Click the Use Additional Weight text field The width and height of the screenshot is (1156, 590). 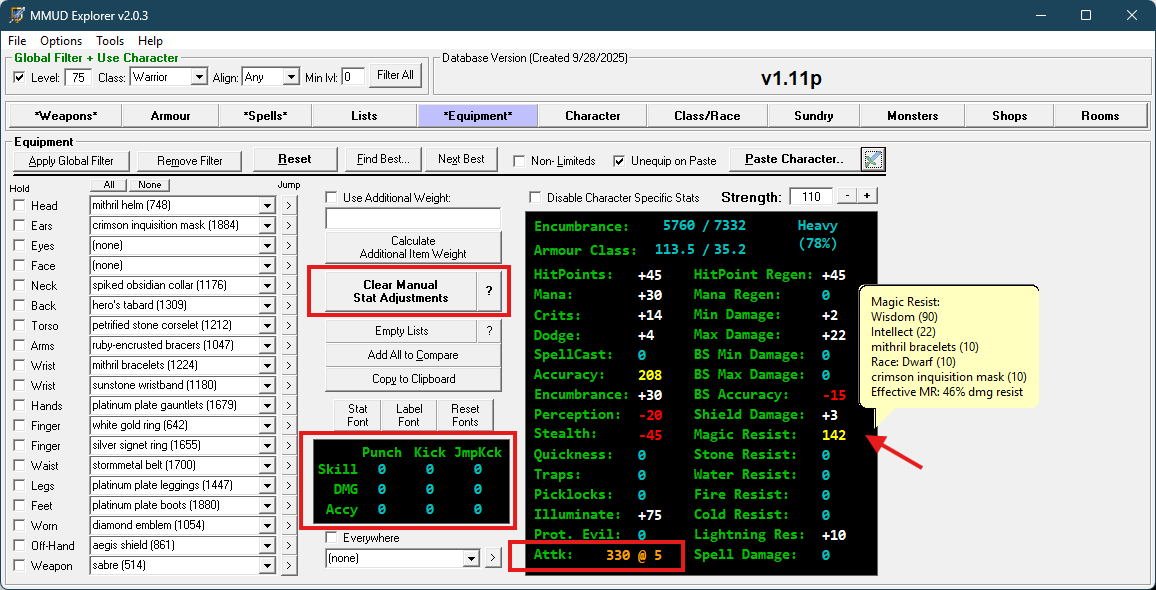point(413,218)
